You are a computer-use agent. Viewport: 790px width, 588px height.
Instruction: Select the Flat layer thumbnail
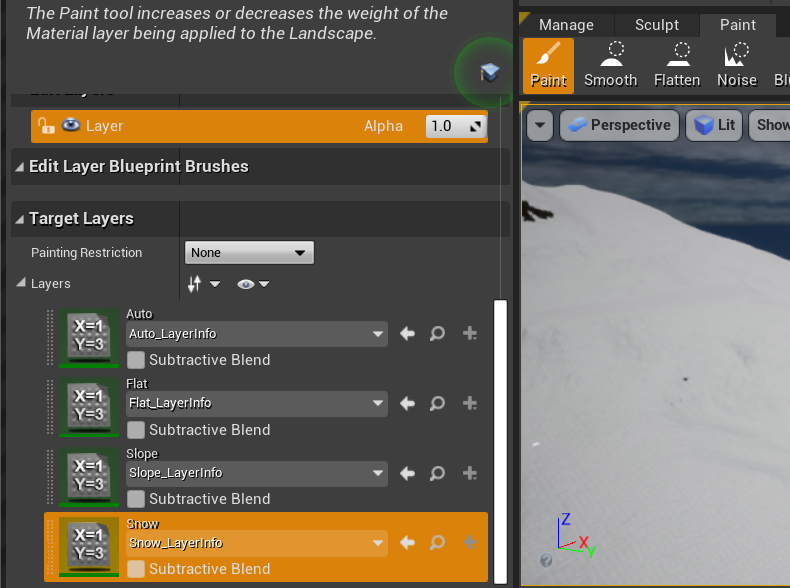pos(89,407)
